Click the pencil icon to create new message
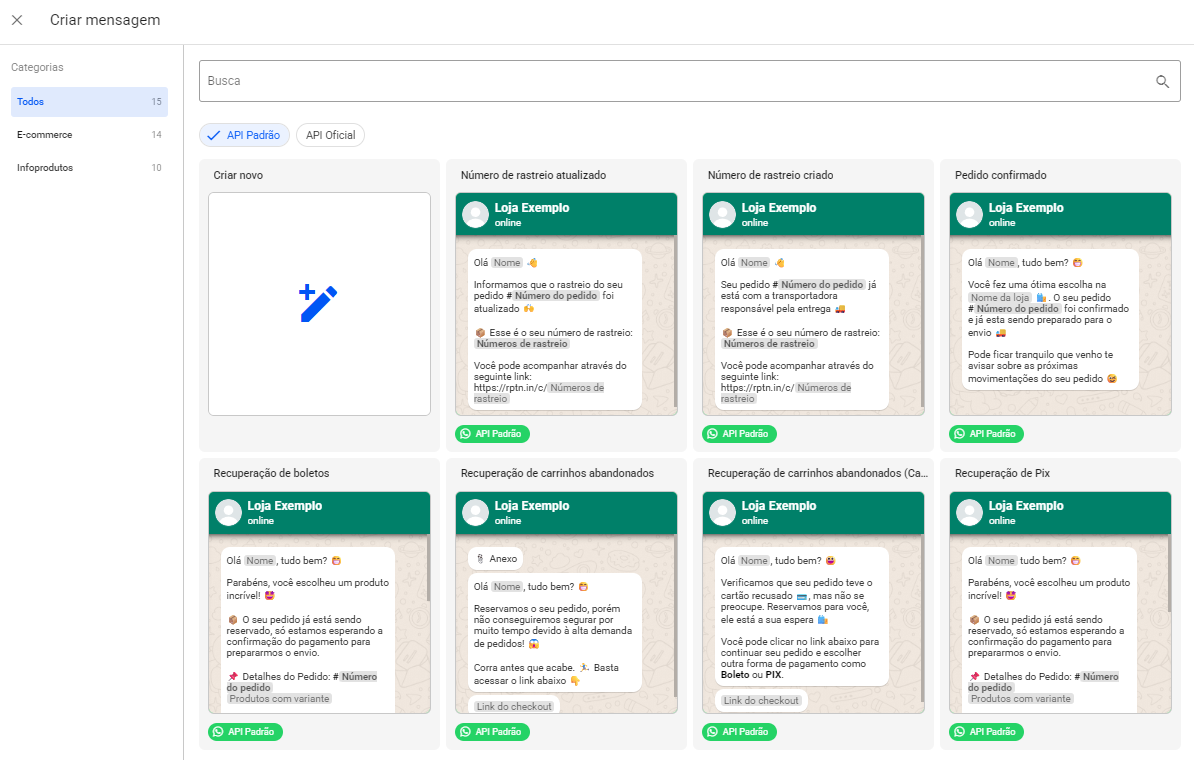The image size is (1194, 760). click(x=319, y=304)
